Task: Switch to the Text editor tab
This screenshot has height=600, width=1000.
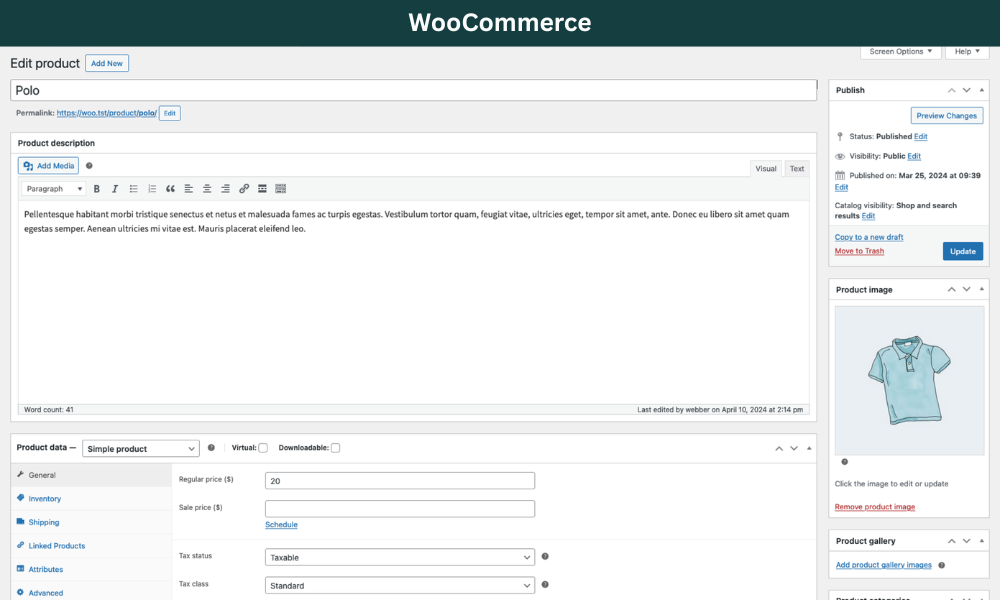Action: coord(796,169)
